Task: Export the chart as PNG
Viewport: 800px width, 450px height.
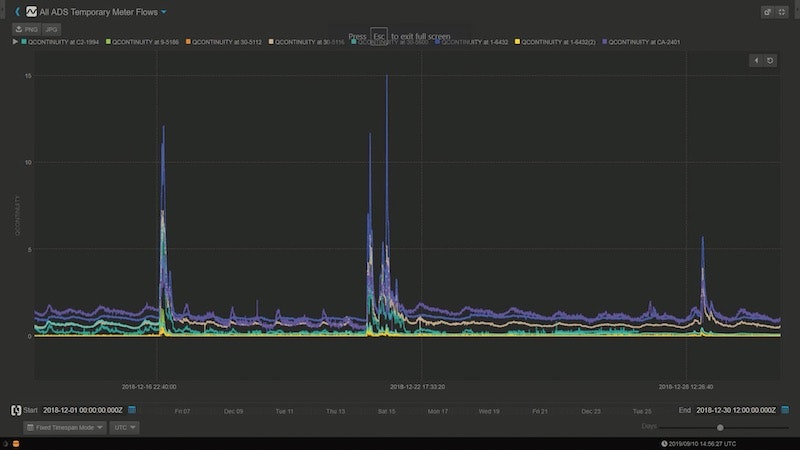Action: point(27,29)
